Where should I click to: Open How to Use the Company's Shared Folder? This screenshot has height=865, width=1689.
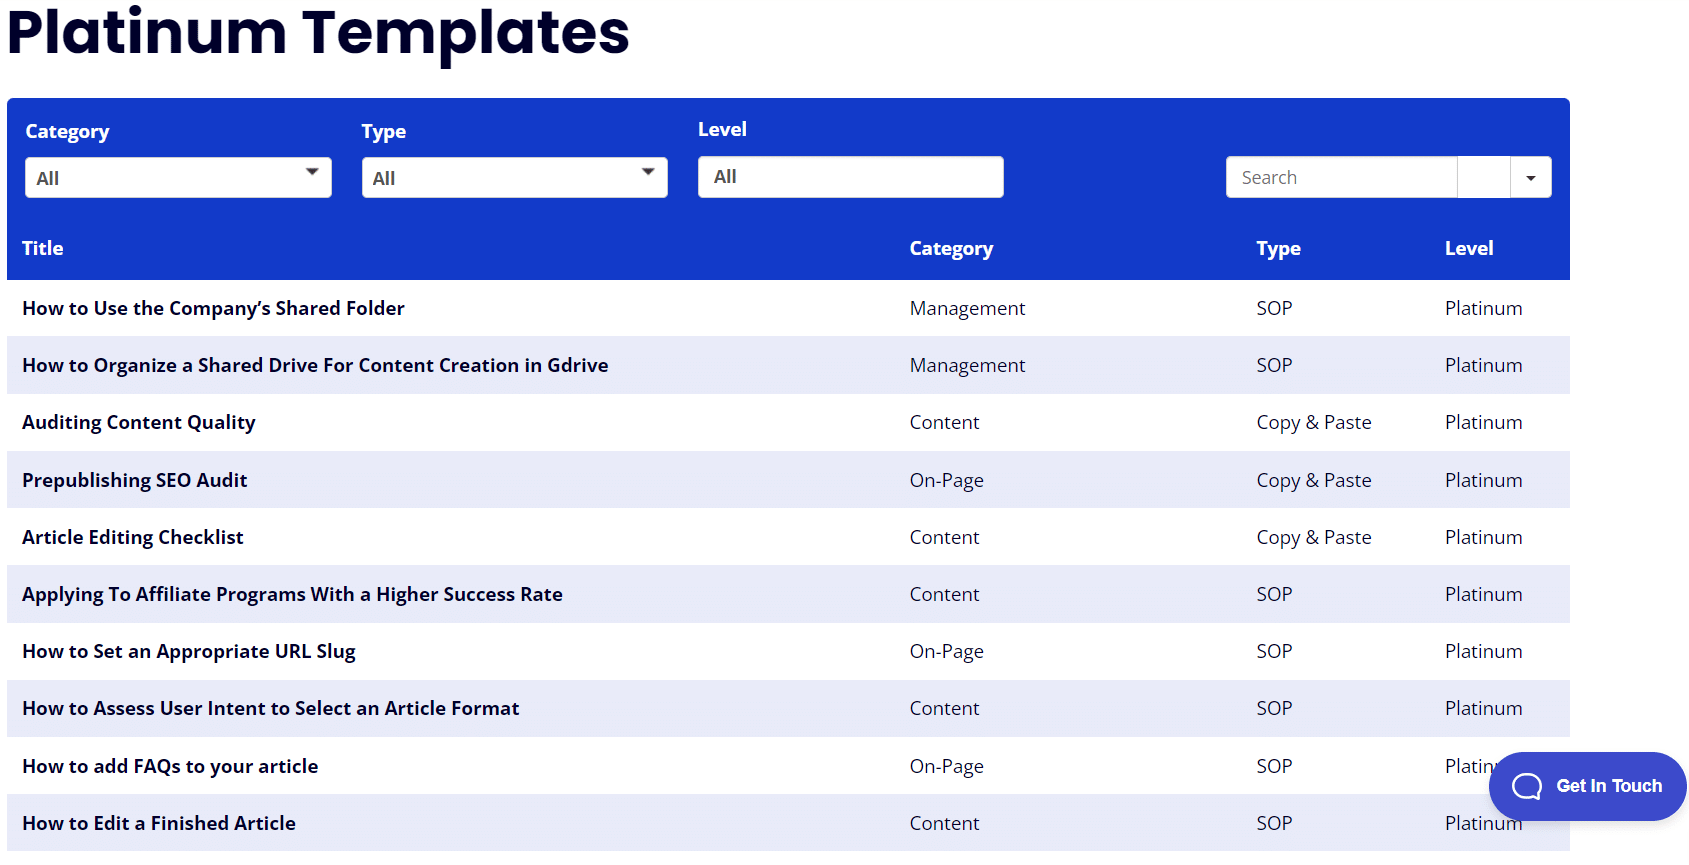pyautogui.click(x=213, y=308)
